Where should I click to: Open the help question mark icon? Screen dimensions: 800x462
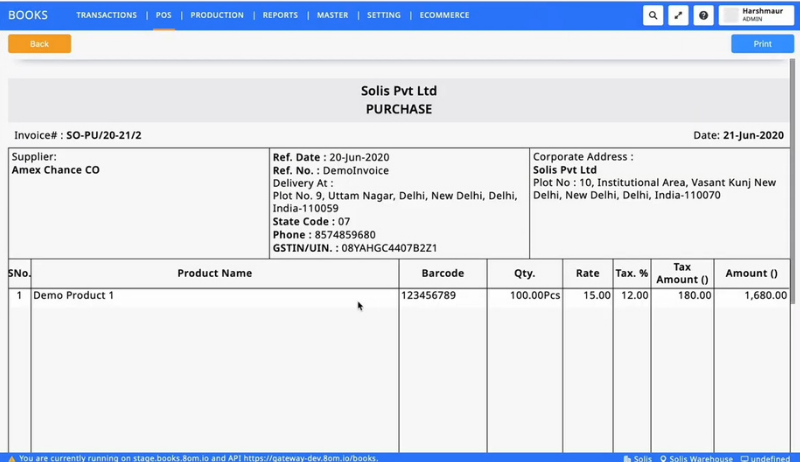click(x=703, y=15)
